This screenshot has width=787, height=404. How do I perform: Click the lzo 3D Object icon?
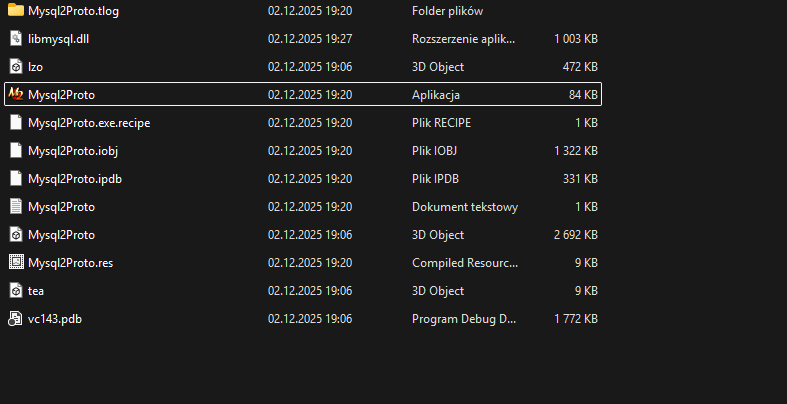[x=16, y=66]
